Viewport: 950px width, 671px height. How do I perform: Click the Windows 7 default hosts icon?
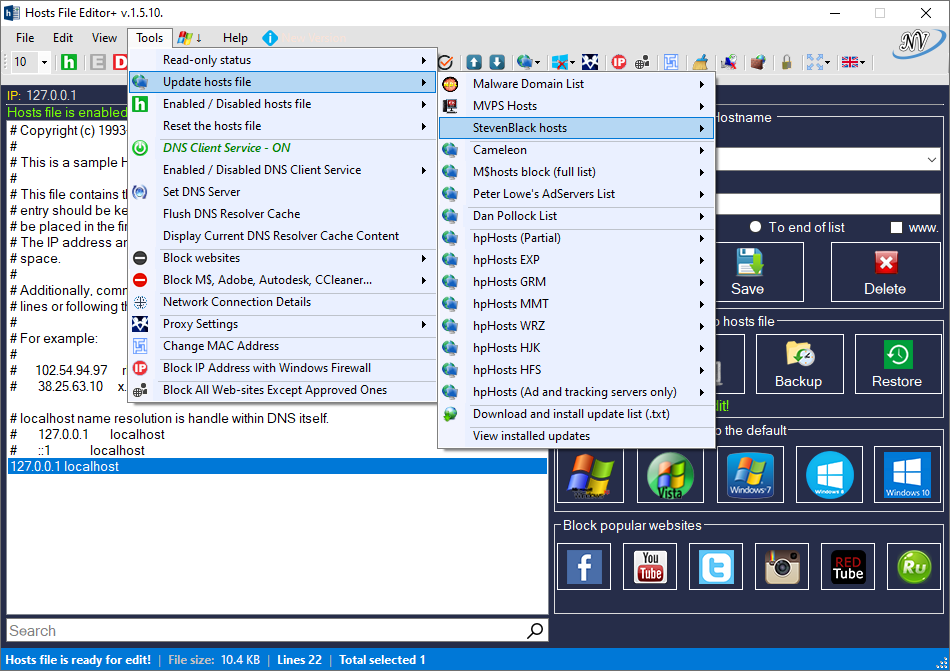[x=751, y=474]
